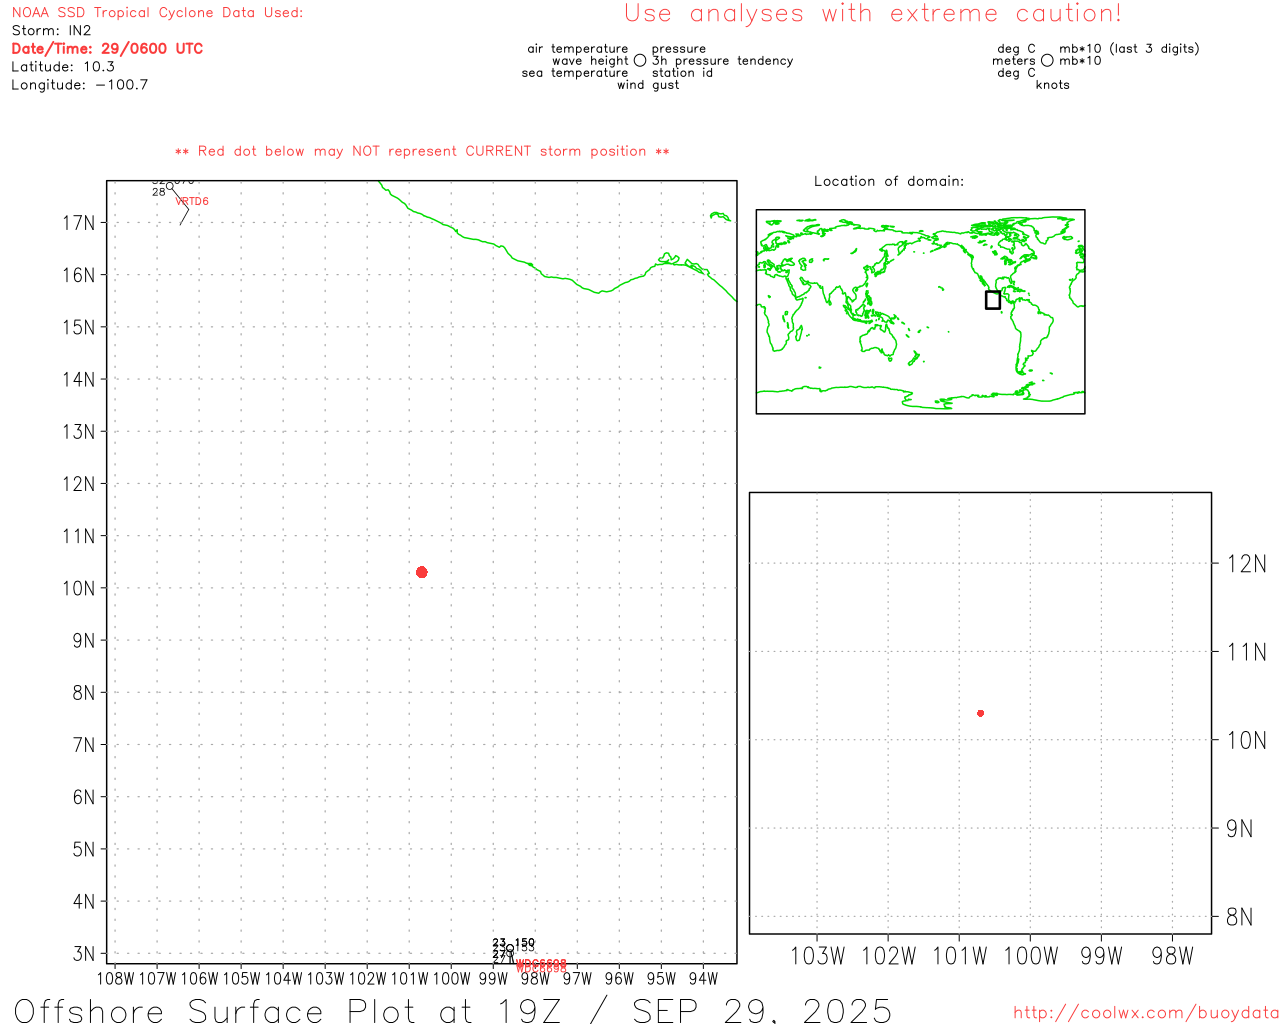Click the red storm dot on the zoomed inset map
The height and width of the screenshot is (1024, 1280).
point(981,713)
